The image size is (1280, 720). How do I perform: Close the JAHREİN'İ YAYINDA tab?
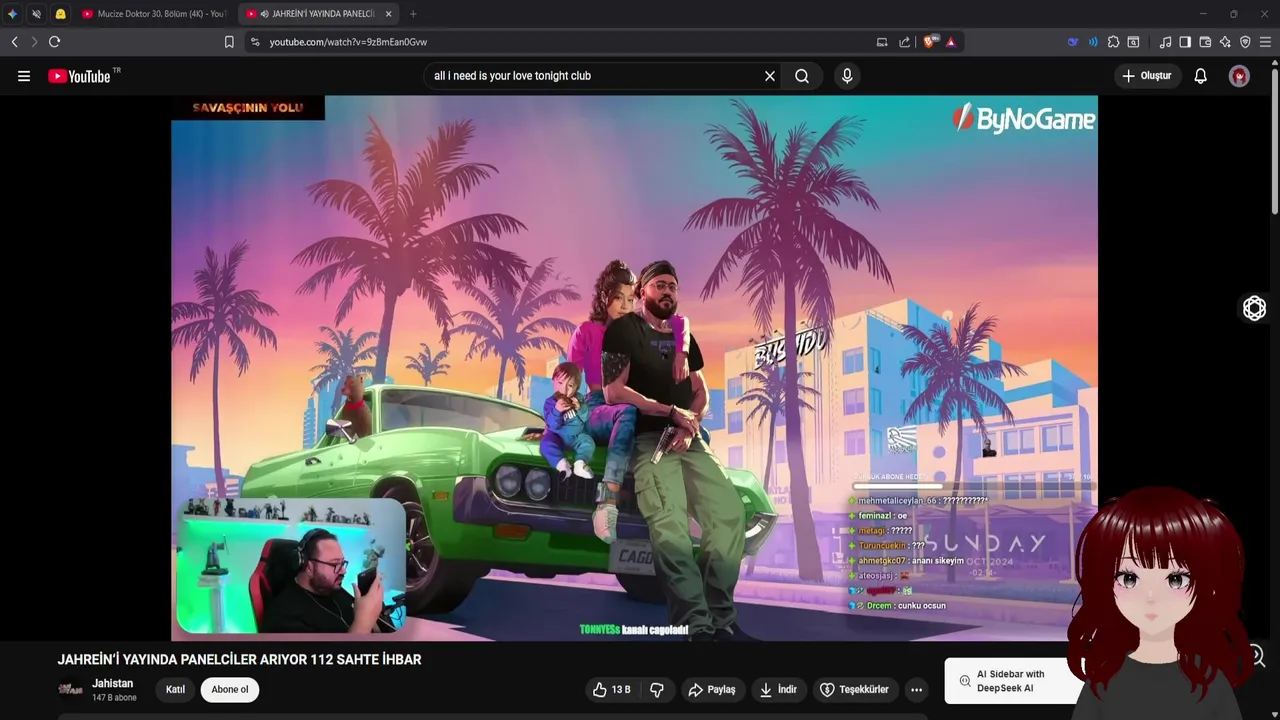pos(388,14)
